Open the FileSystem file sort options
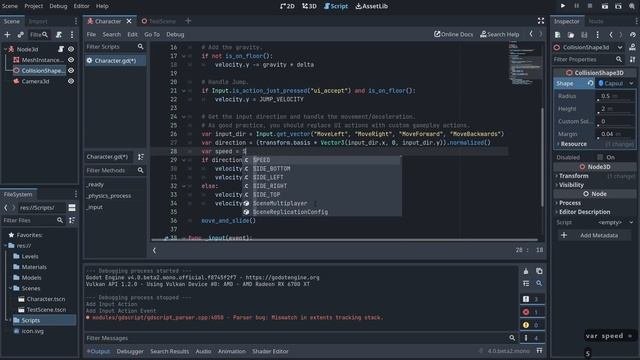Viewport: 640px width, 360px height. 72,220
